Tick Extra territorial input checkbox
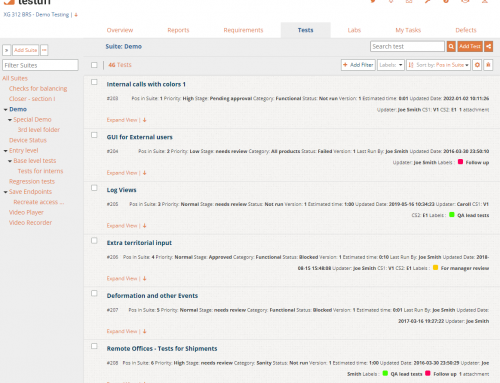The height and width of the screenshot is (383, 500). pyautogui.click(x=94, y=241)
